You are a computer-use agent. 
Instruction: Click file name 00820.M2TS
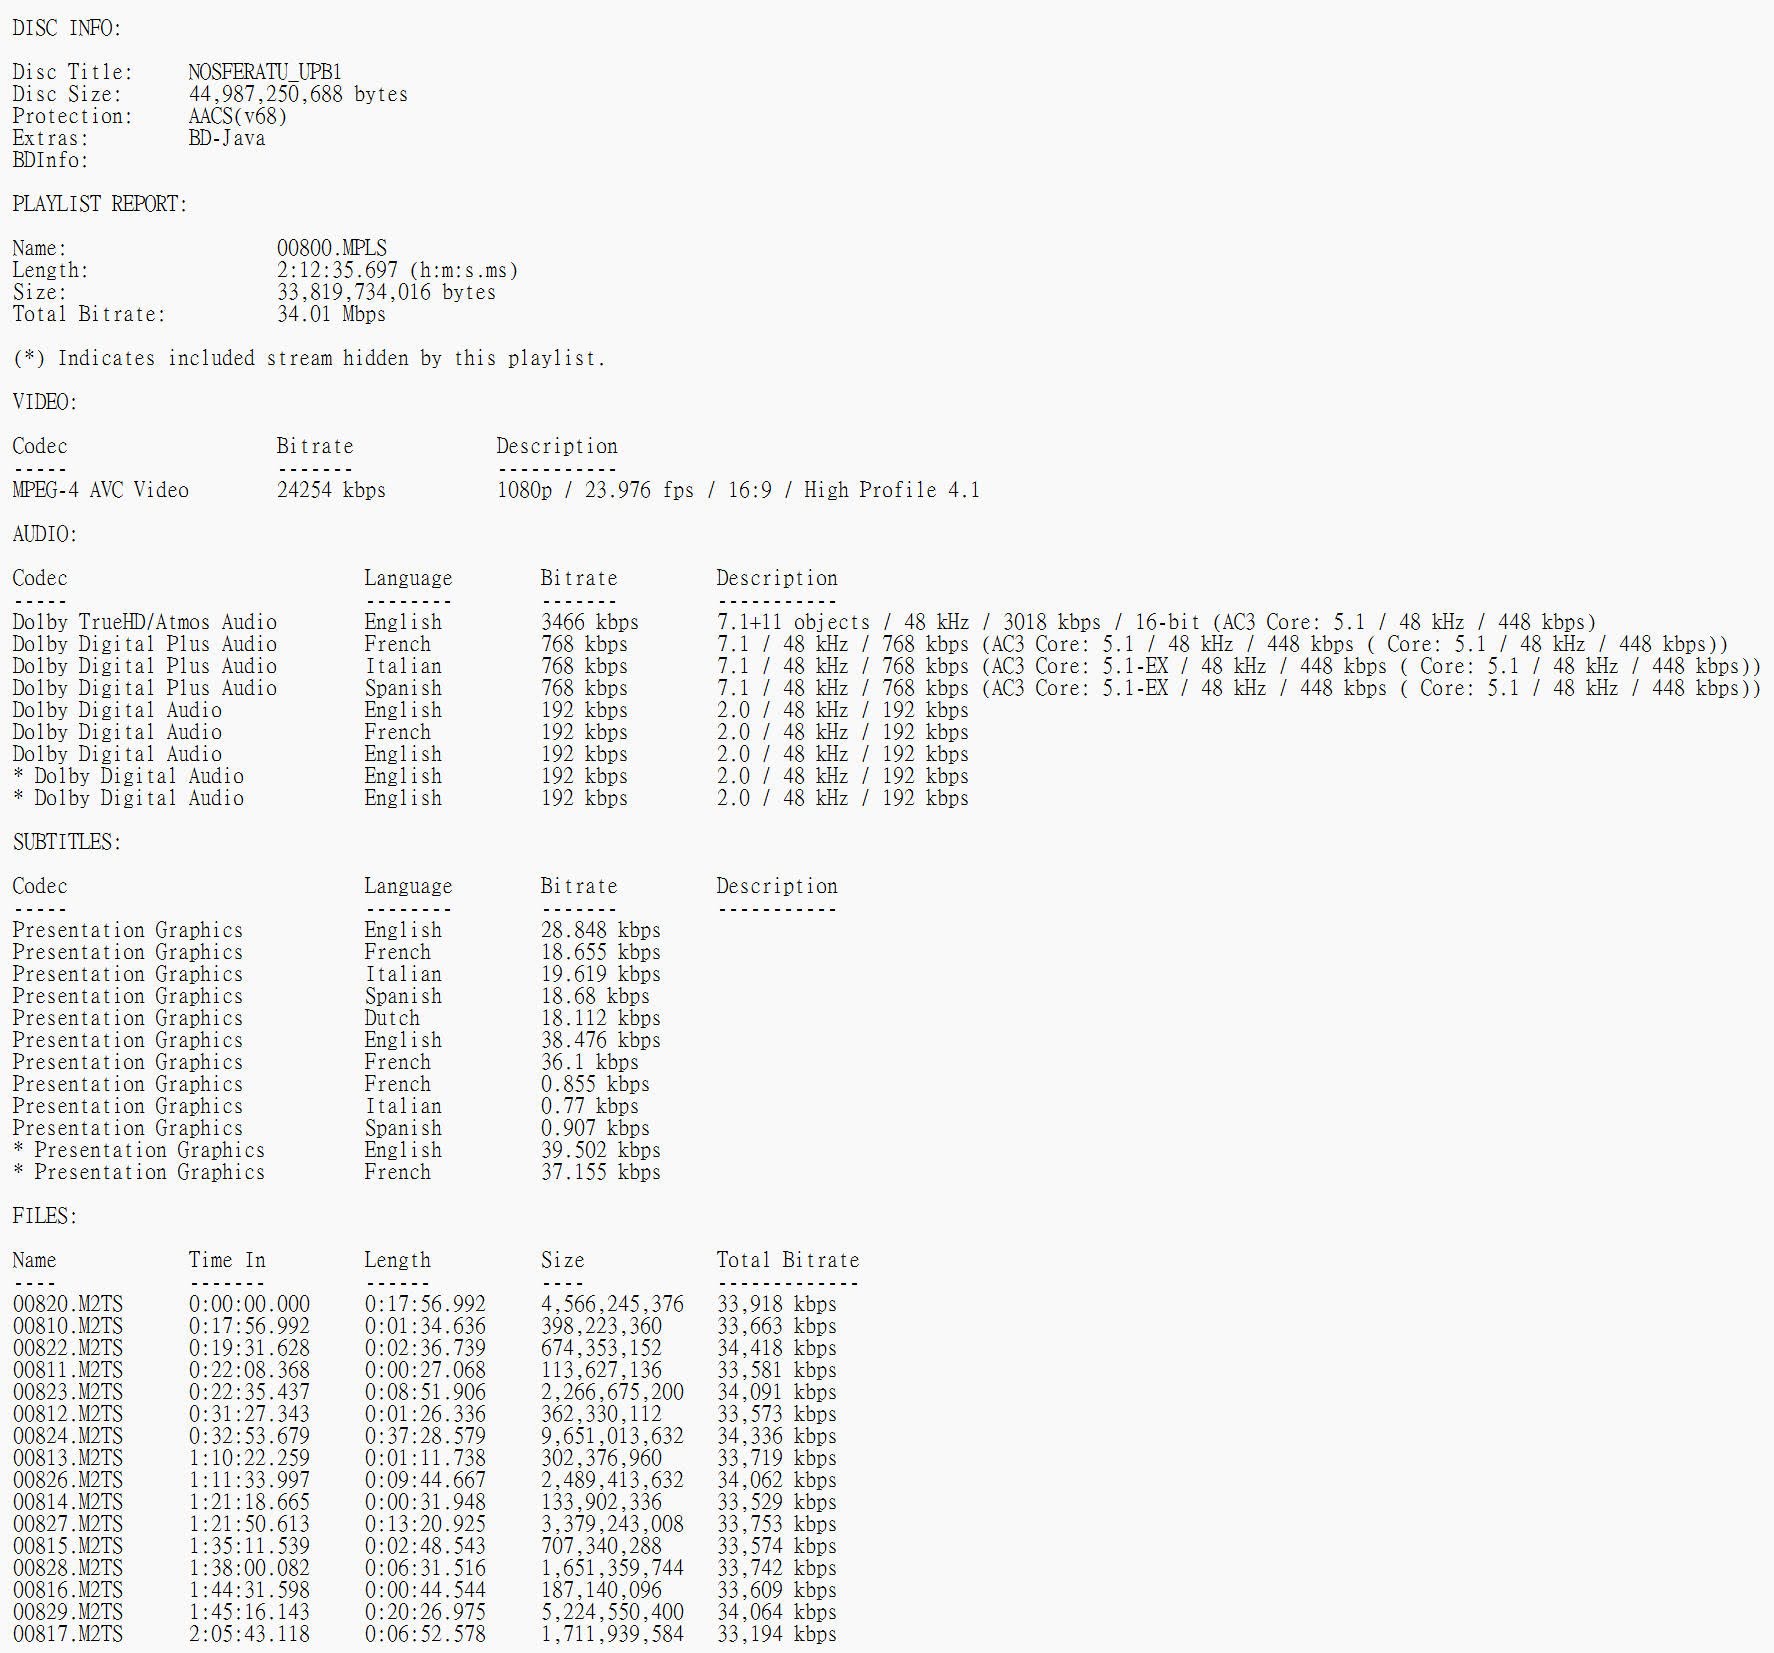coord(67,1304)
